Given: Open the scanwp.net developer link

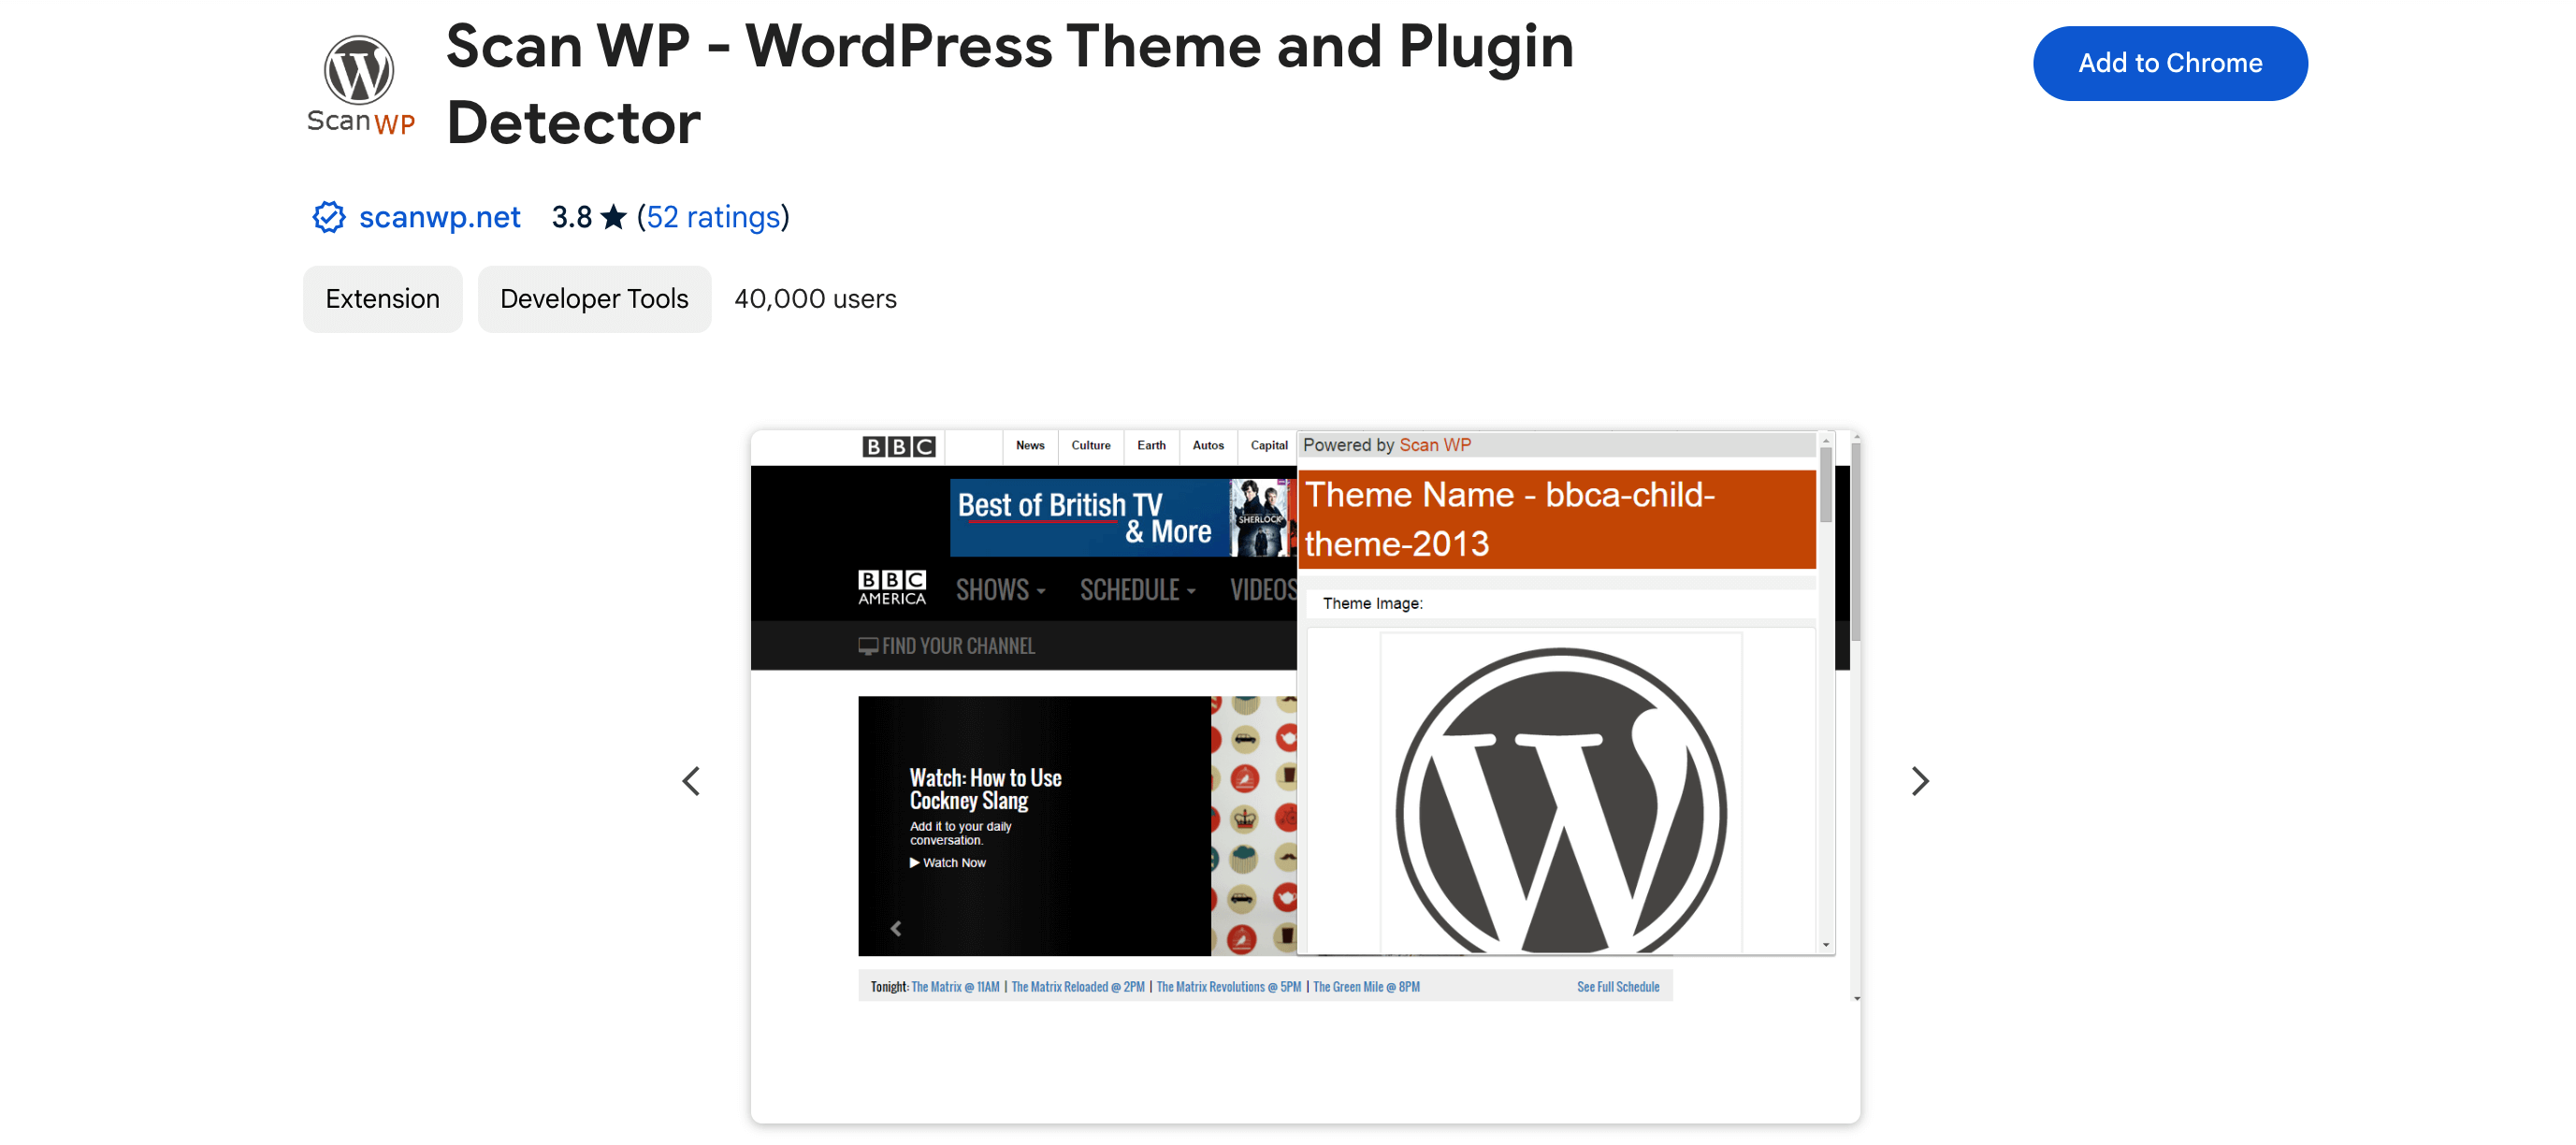Looking at the screenshot, I should (x=439, y=217).
